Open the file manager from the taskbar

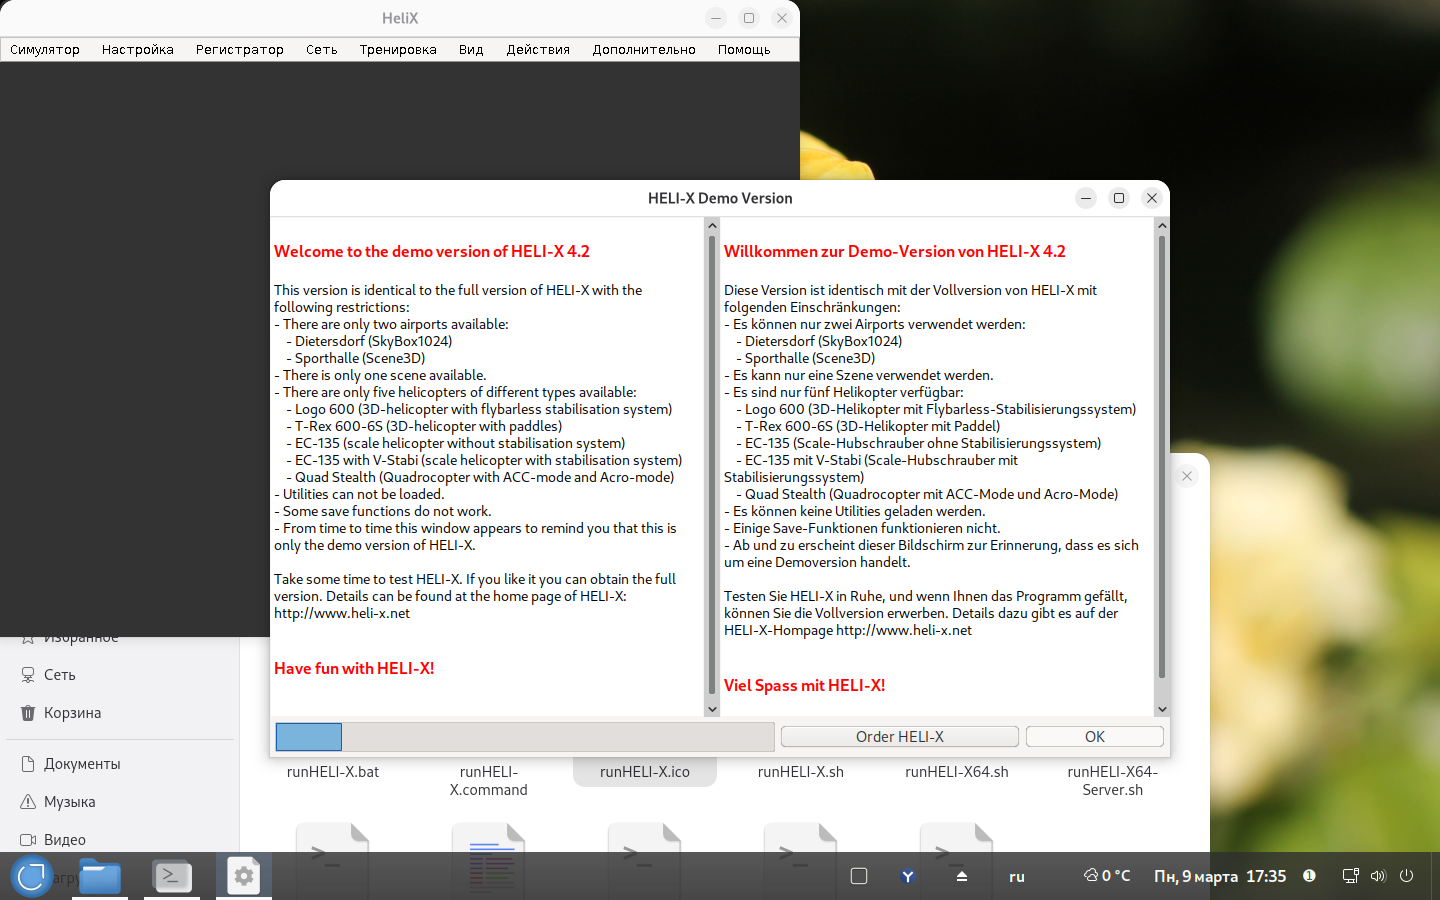[100, 876]
